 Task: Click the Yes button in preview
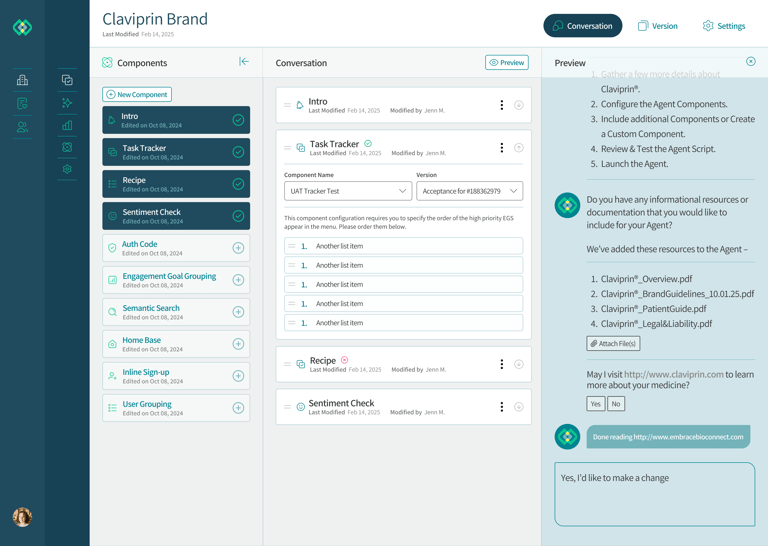[596, 404]
